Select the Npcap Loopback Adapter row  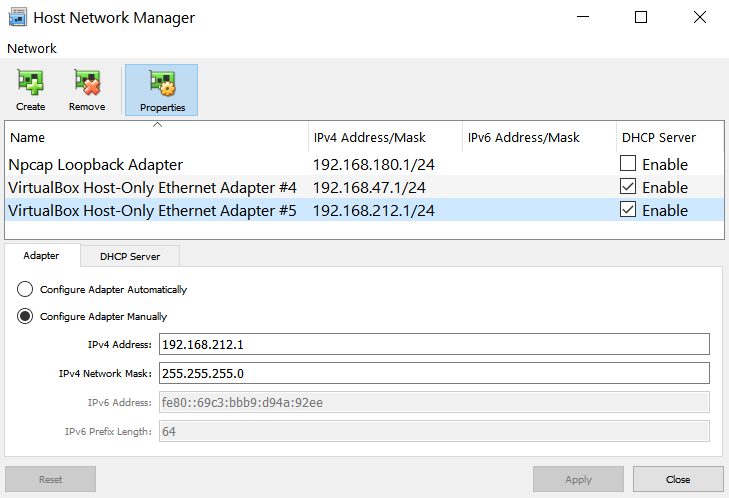coord(364,164)
